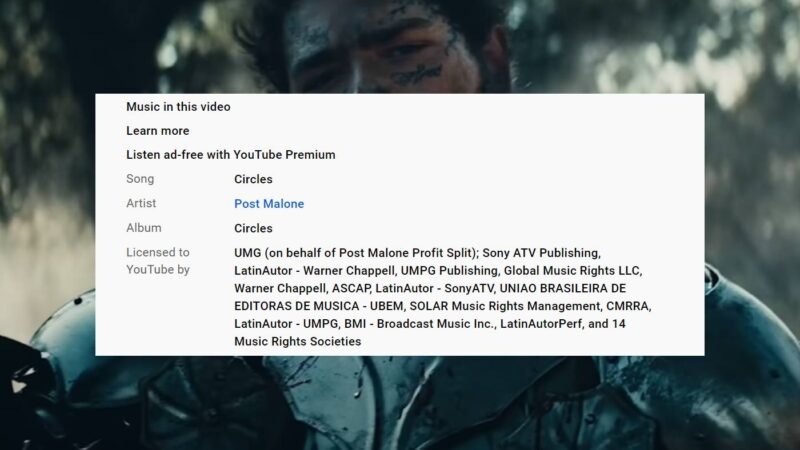Click the 14 Music Rights Societies text
The height and width of the screenshot is (450, 800).
click(x=297, y=341)
